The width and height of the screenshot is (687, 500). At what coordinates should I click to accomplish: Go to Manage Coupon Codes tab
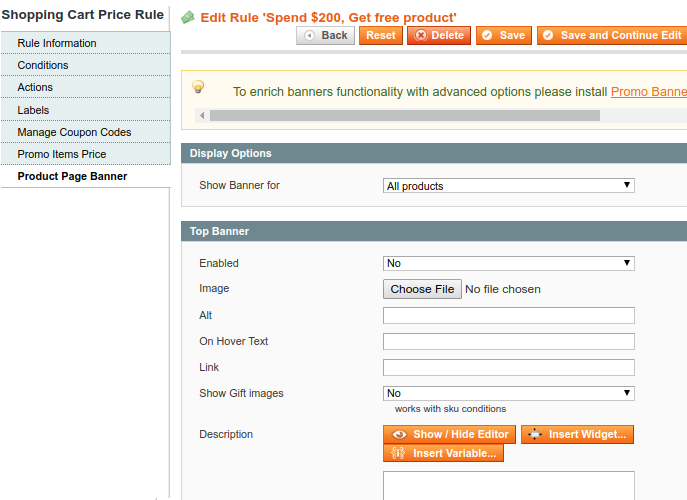tap(74, 132)
